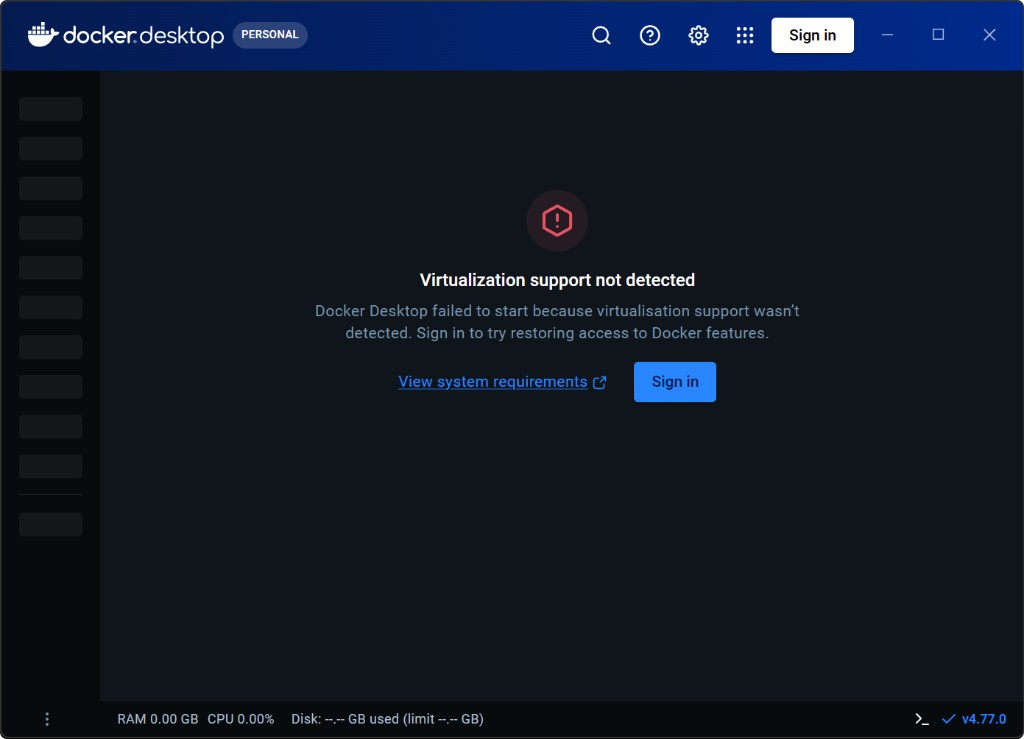The width and height of the screenshot is (1024, 739).
Task: Maximize the Docker Desktop window
Action: click(x=938, y=35)
